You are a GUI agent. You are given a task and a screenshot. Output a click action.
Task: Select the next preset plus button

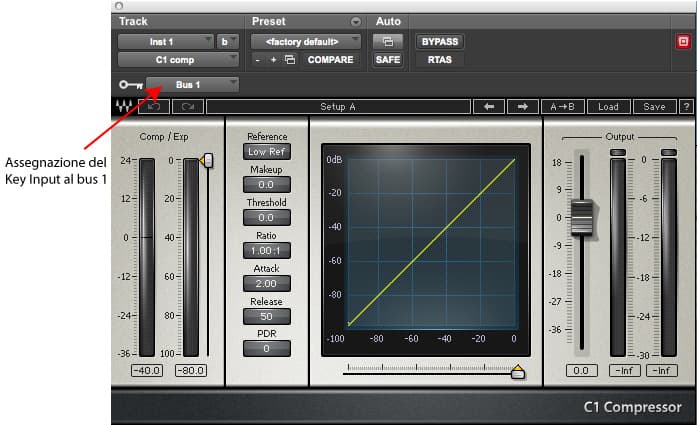(273, 60)
